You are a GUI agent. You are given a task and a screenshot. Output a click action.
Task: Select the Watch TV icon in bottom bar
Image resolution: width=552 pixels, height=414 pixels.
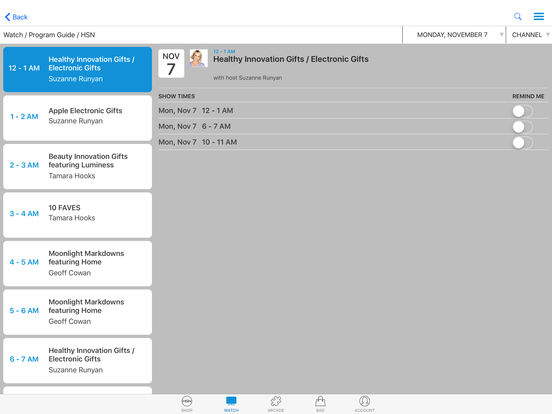pos(231,403)
